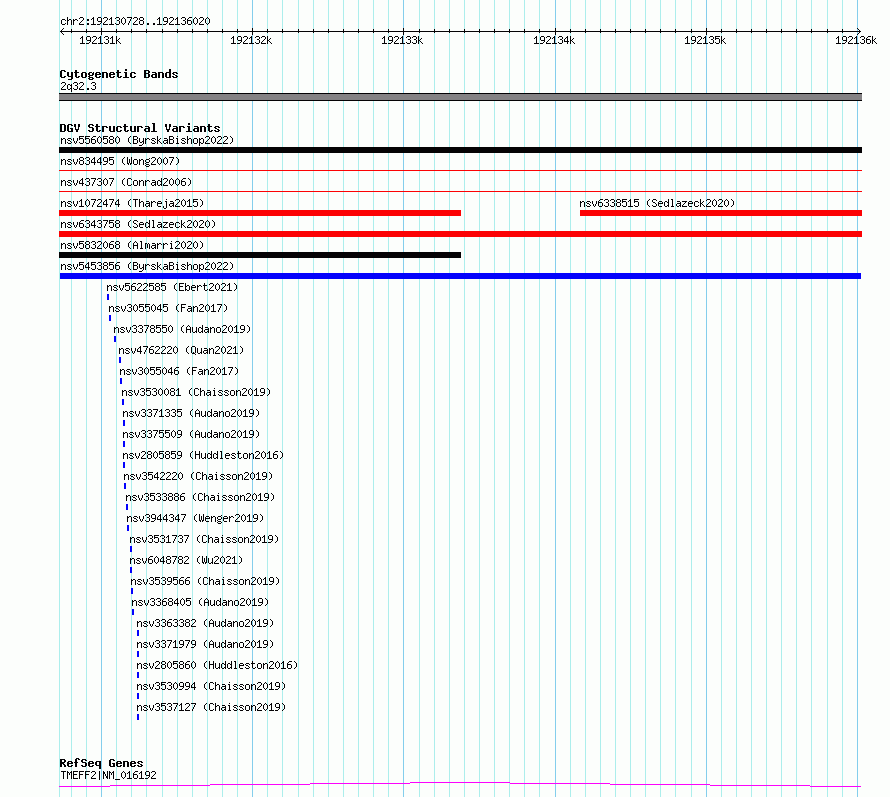Open variant nsv5622585 (Ebert2021)
This screenshot has width=890, height=797.
[172, 287]
